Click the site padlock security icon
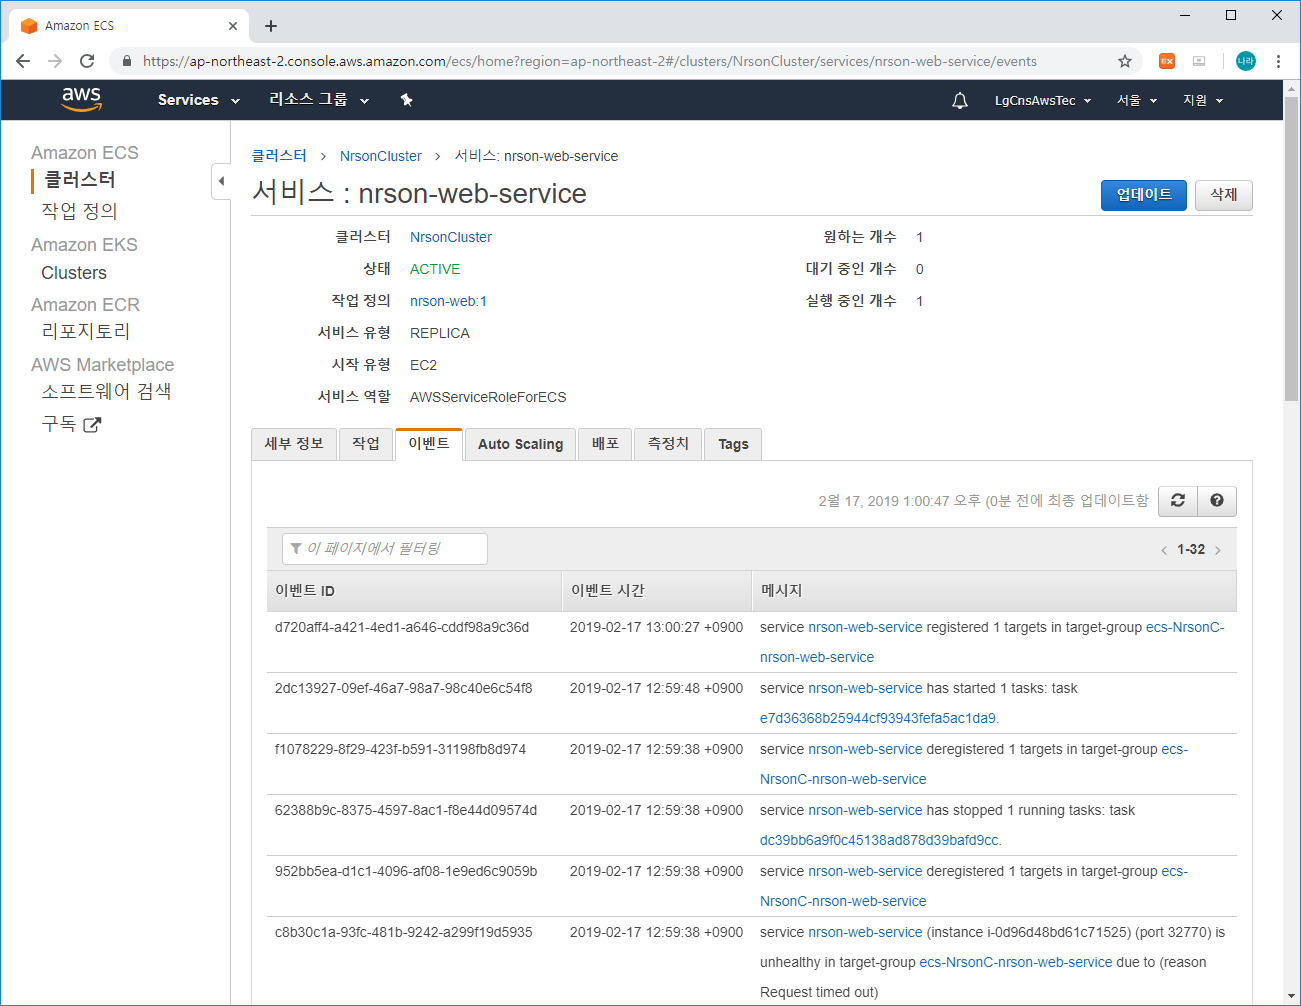1301x1006 pixels. (x=126, y=61)
